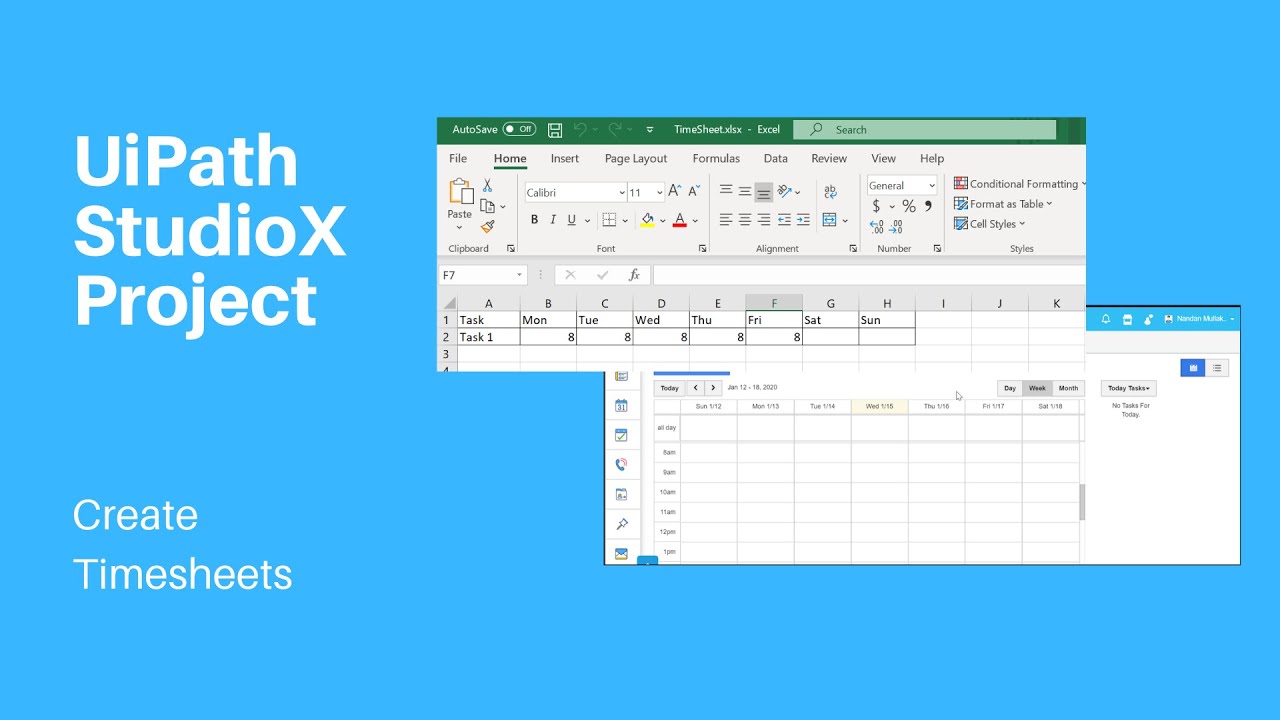
Task: Open the fill color dropdown arrow
Action: click(662, 221)
